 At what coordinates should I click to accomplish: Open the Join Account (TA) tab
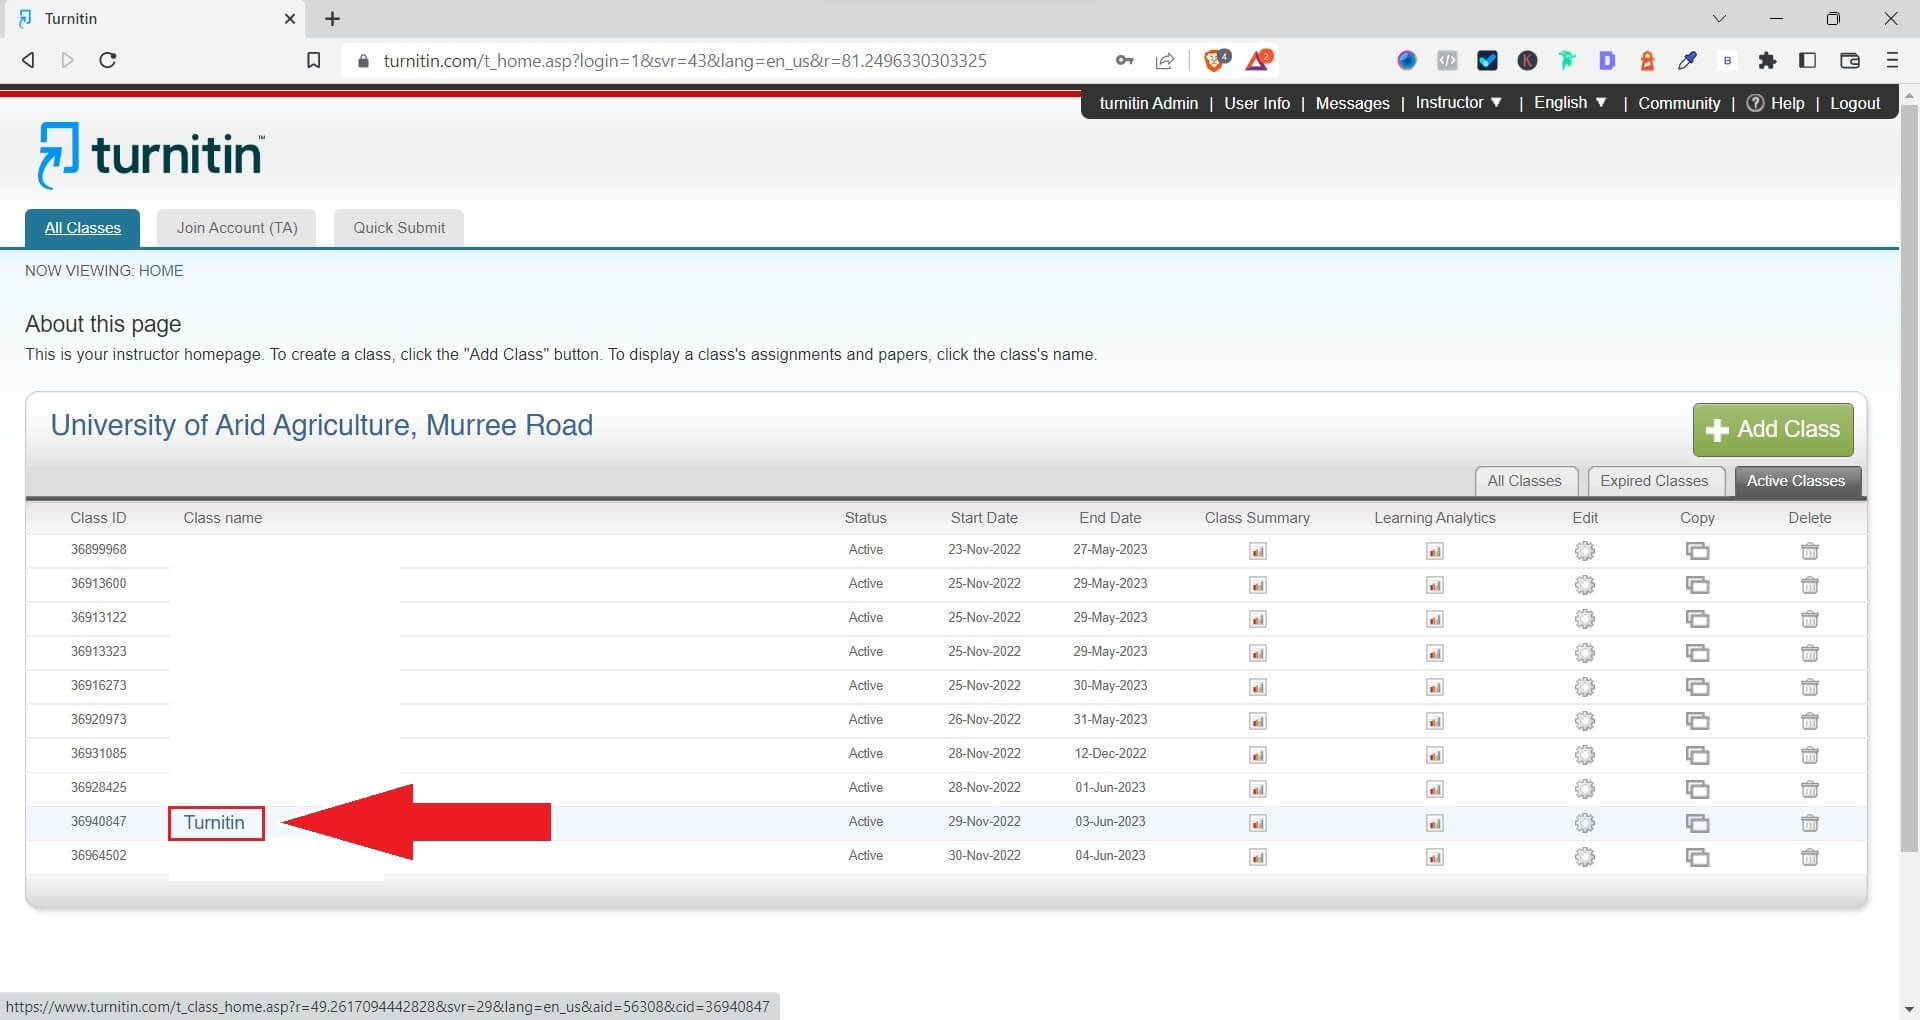point(236,227)
